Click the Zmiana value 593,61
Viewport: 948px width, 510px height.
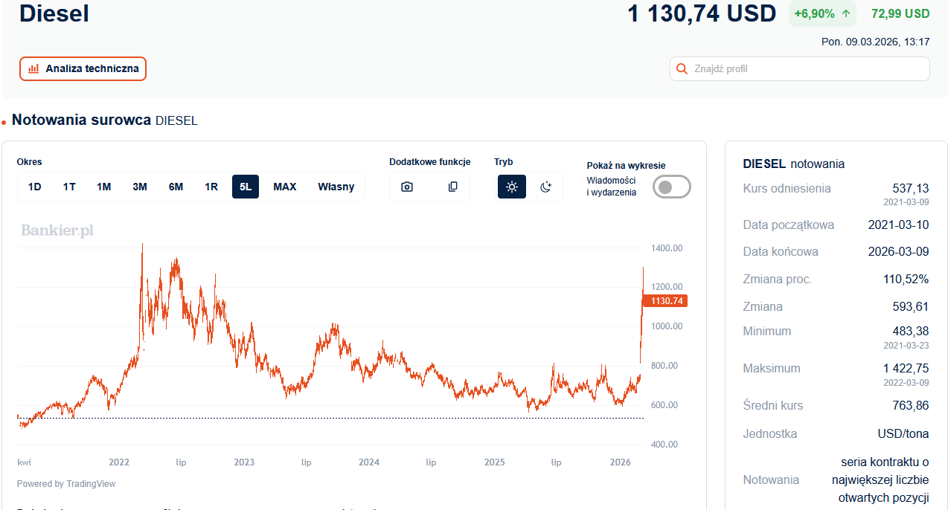click(x=911, y=306)
